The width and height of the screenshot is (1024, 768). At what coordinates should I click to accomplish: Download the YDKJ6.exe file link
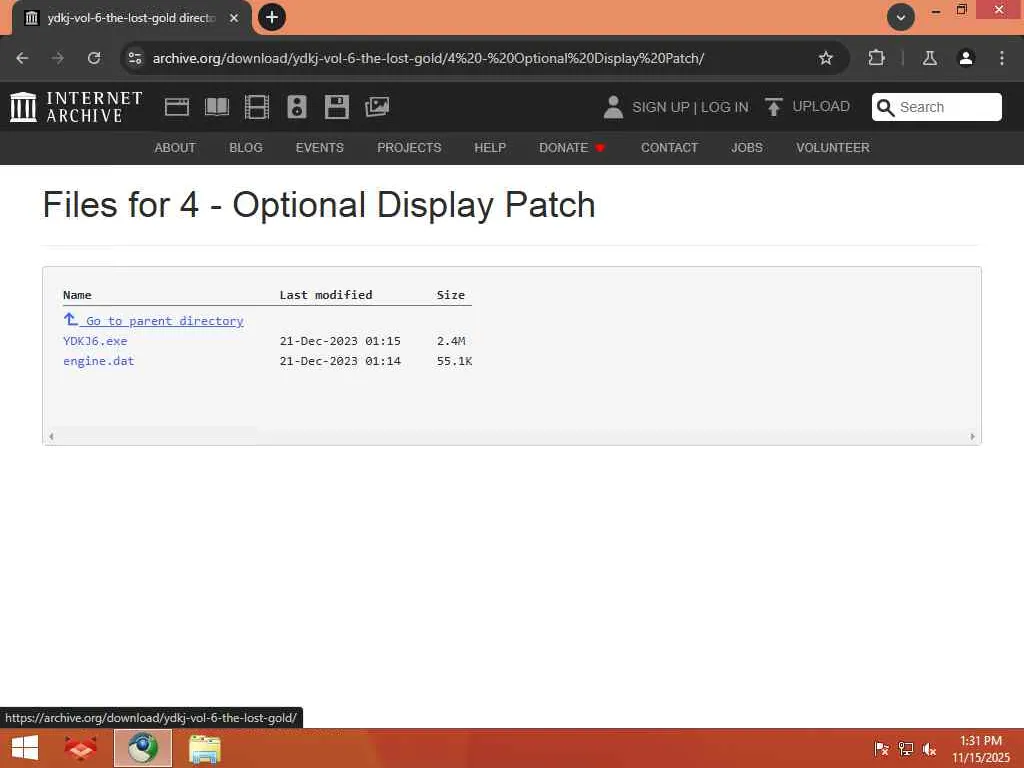click(x=95, y=341)
